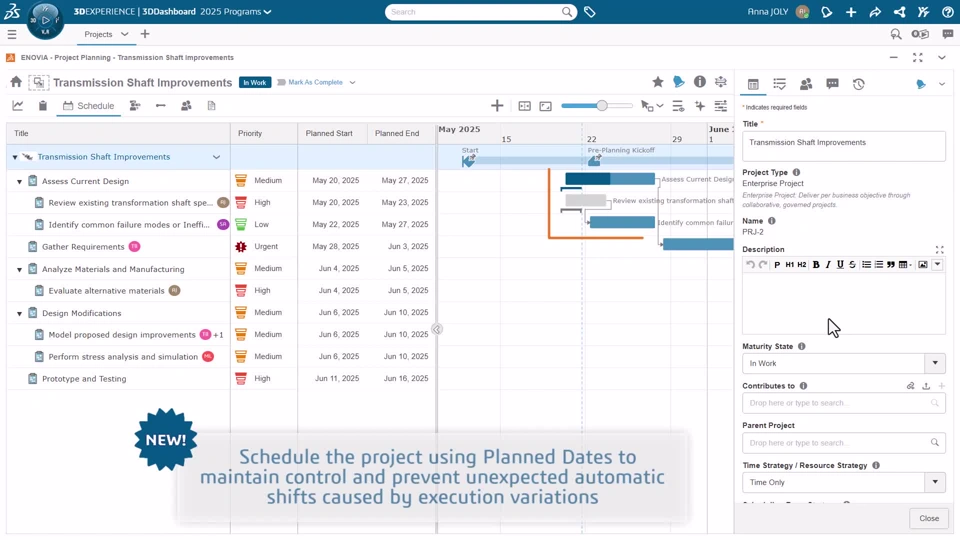Click the home icon beside project title
This screenshot has width=960, height=540.
(16, 82)
